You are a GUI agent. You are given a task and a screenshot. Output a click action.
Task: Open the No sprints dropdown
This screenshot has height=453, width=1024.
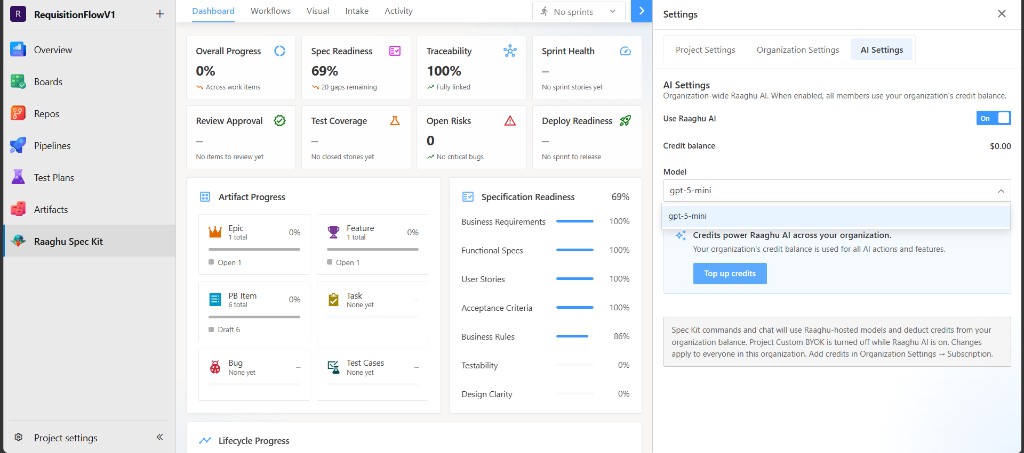click(579, 11)
